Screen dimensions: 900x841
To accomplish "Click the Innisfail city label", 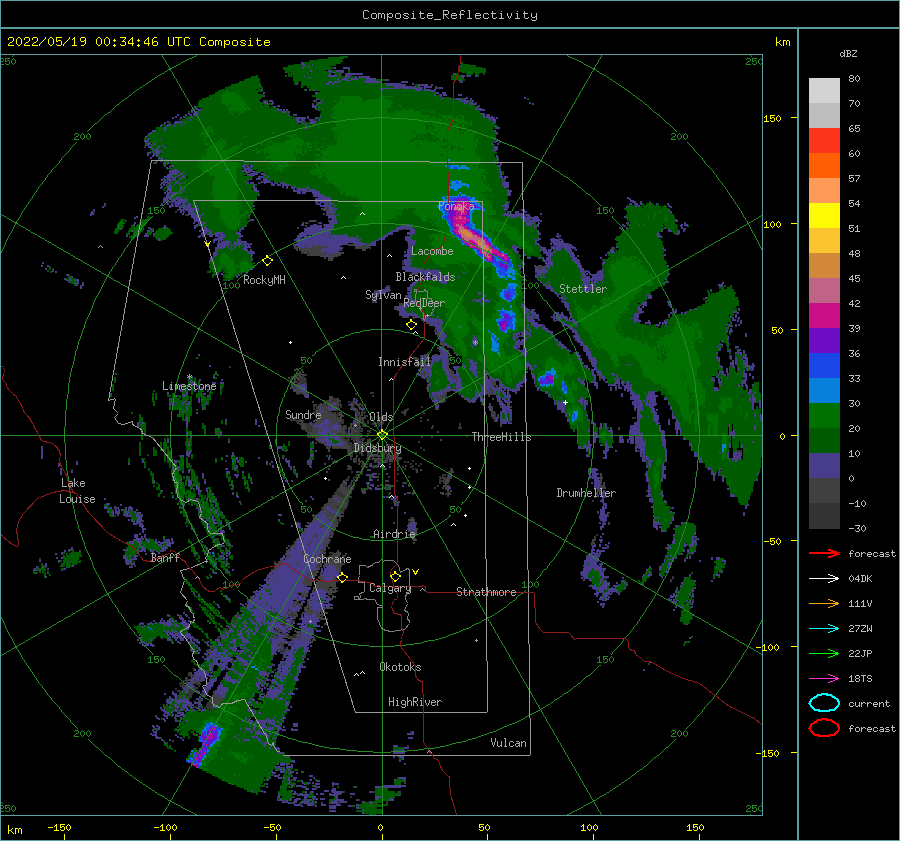I will pos(404,362).
